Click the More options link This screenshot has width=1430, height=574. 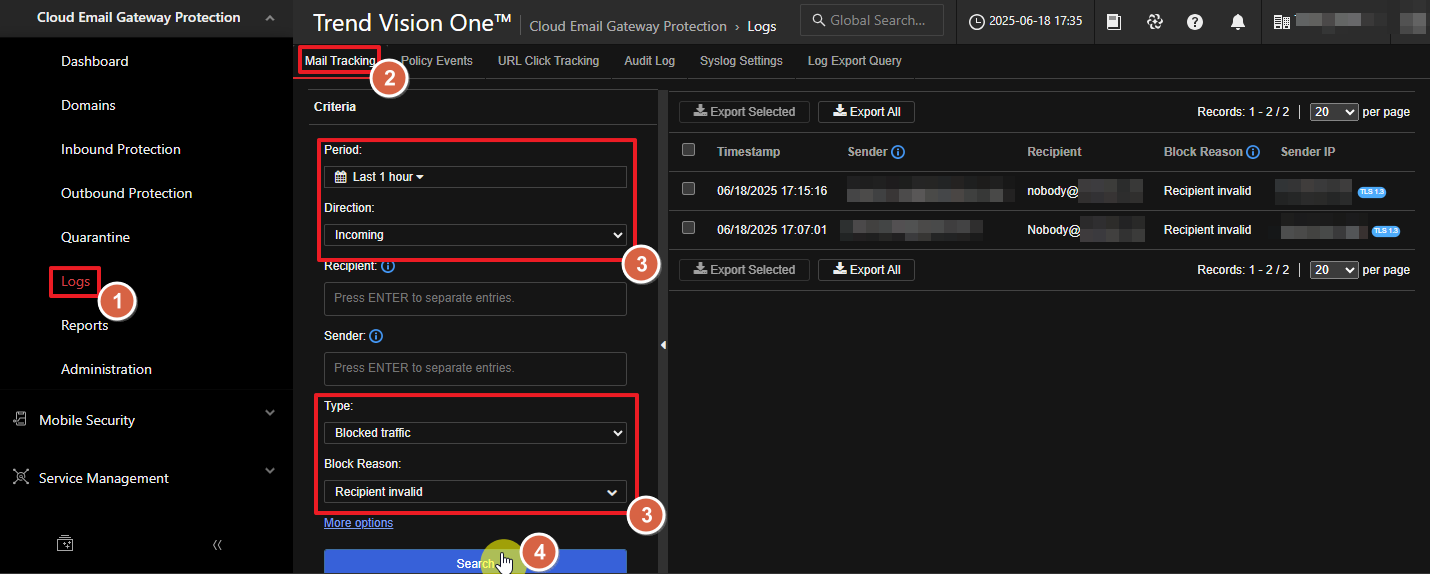coord(358,523)
